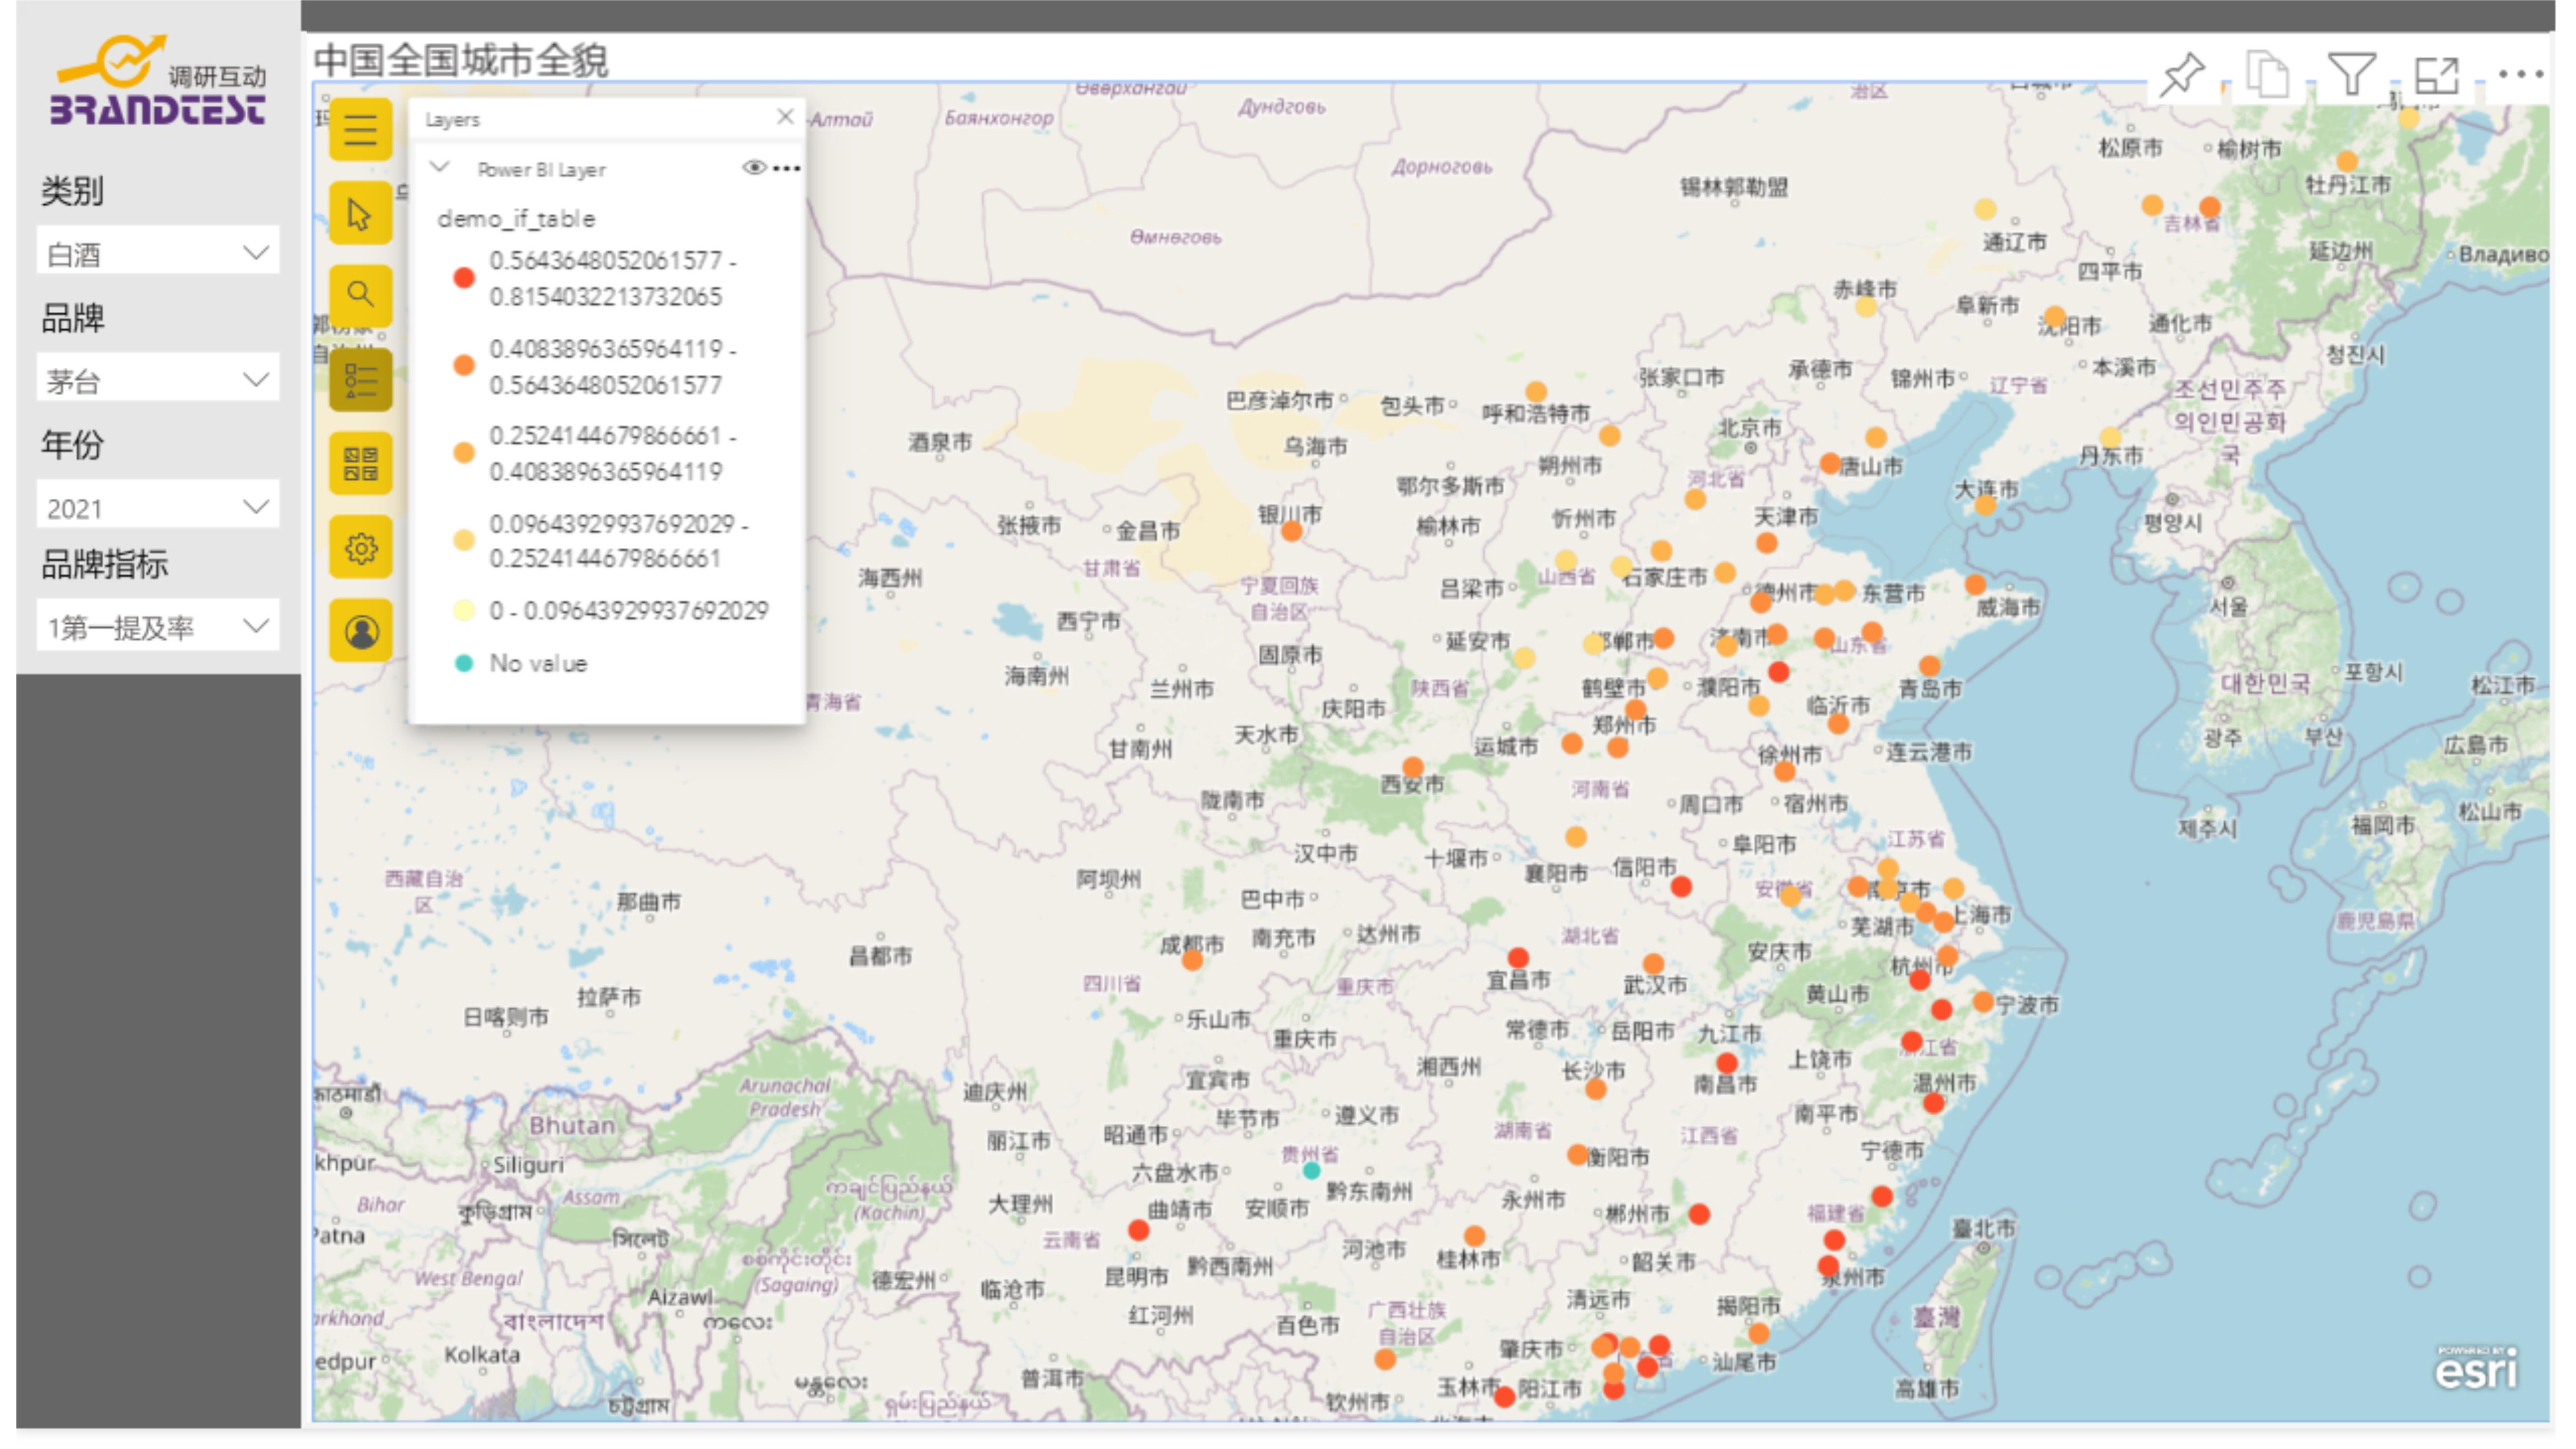Click the teal No value legend swatch
Viewport: 2576px width, 1449px height.
point(464,663)
